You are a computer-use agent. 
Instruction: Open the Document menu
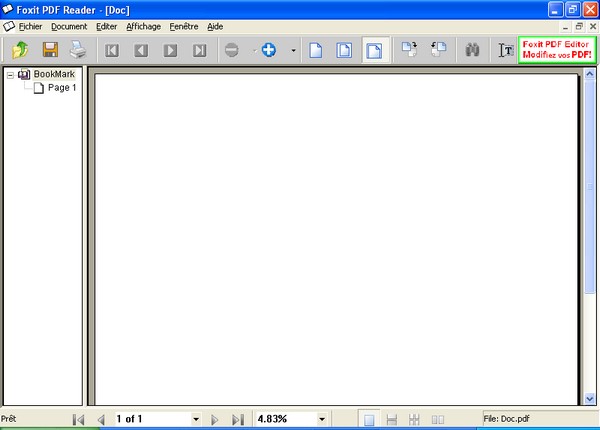click(69, 26)
